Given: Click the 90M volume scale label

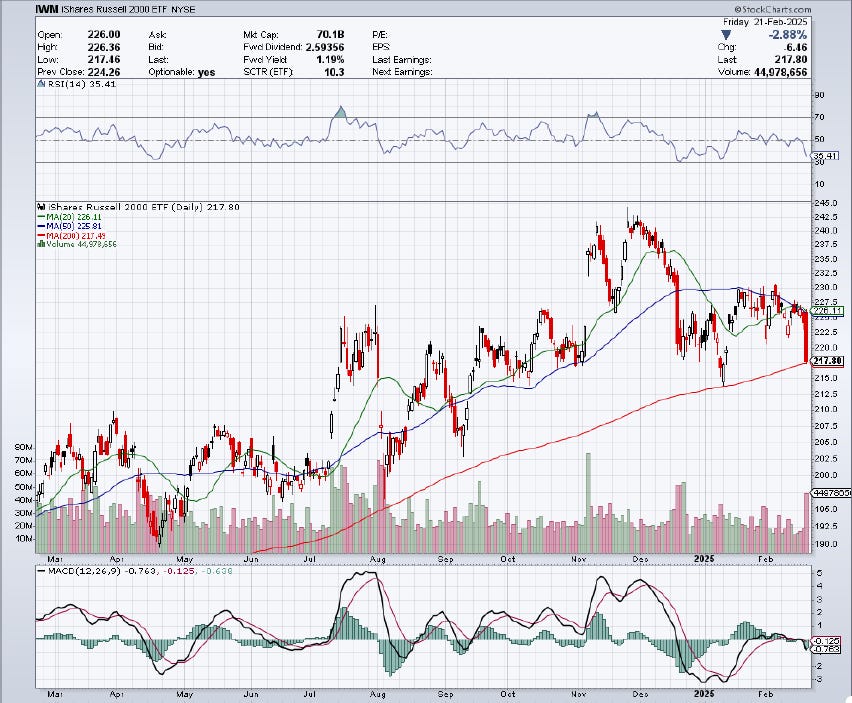Looking at the screenshot, I should (23, 447).
